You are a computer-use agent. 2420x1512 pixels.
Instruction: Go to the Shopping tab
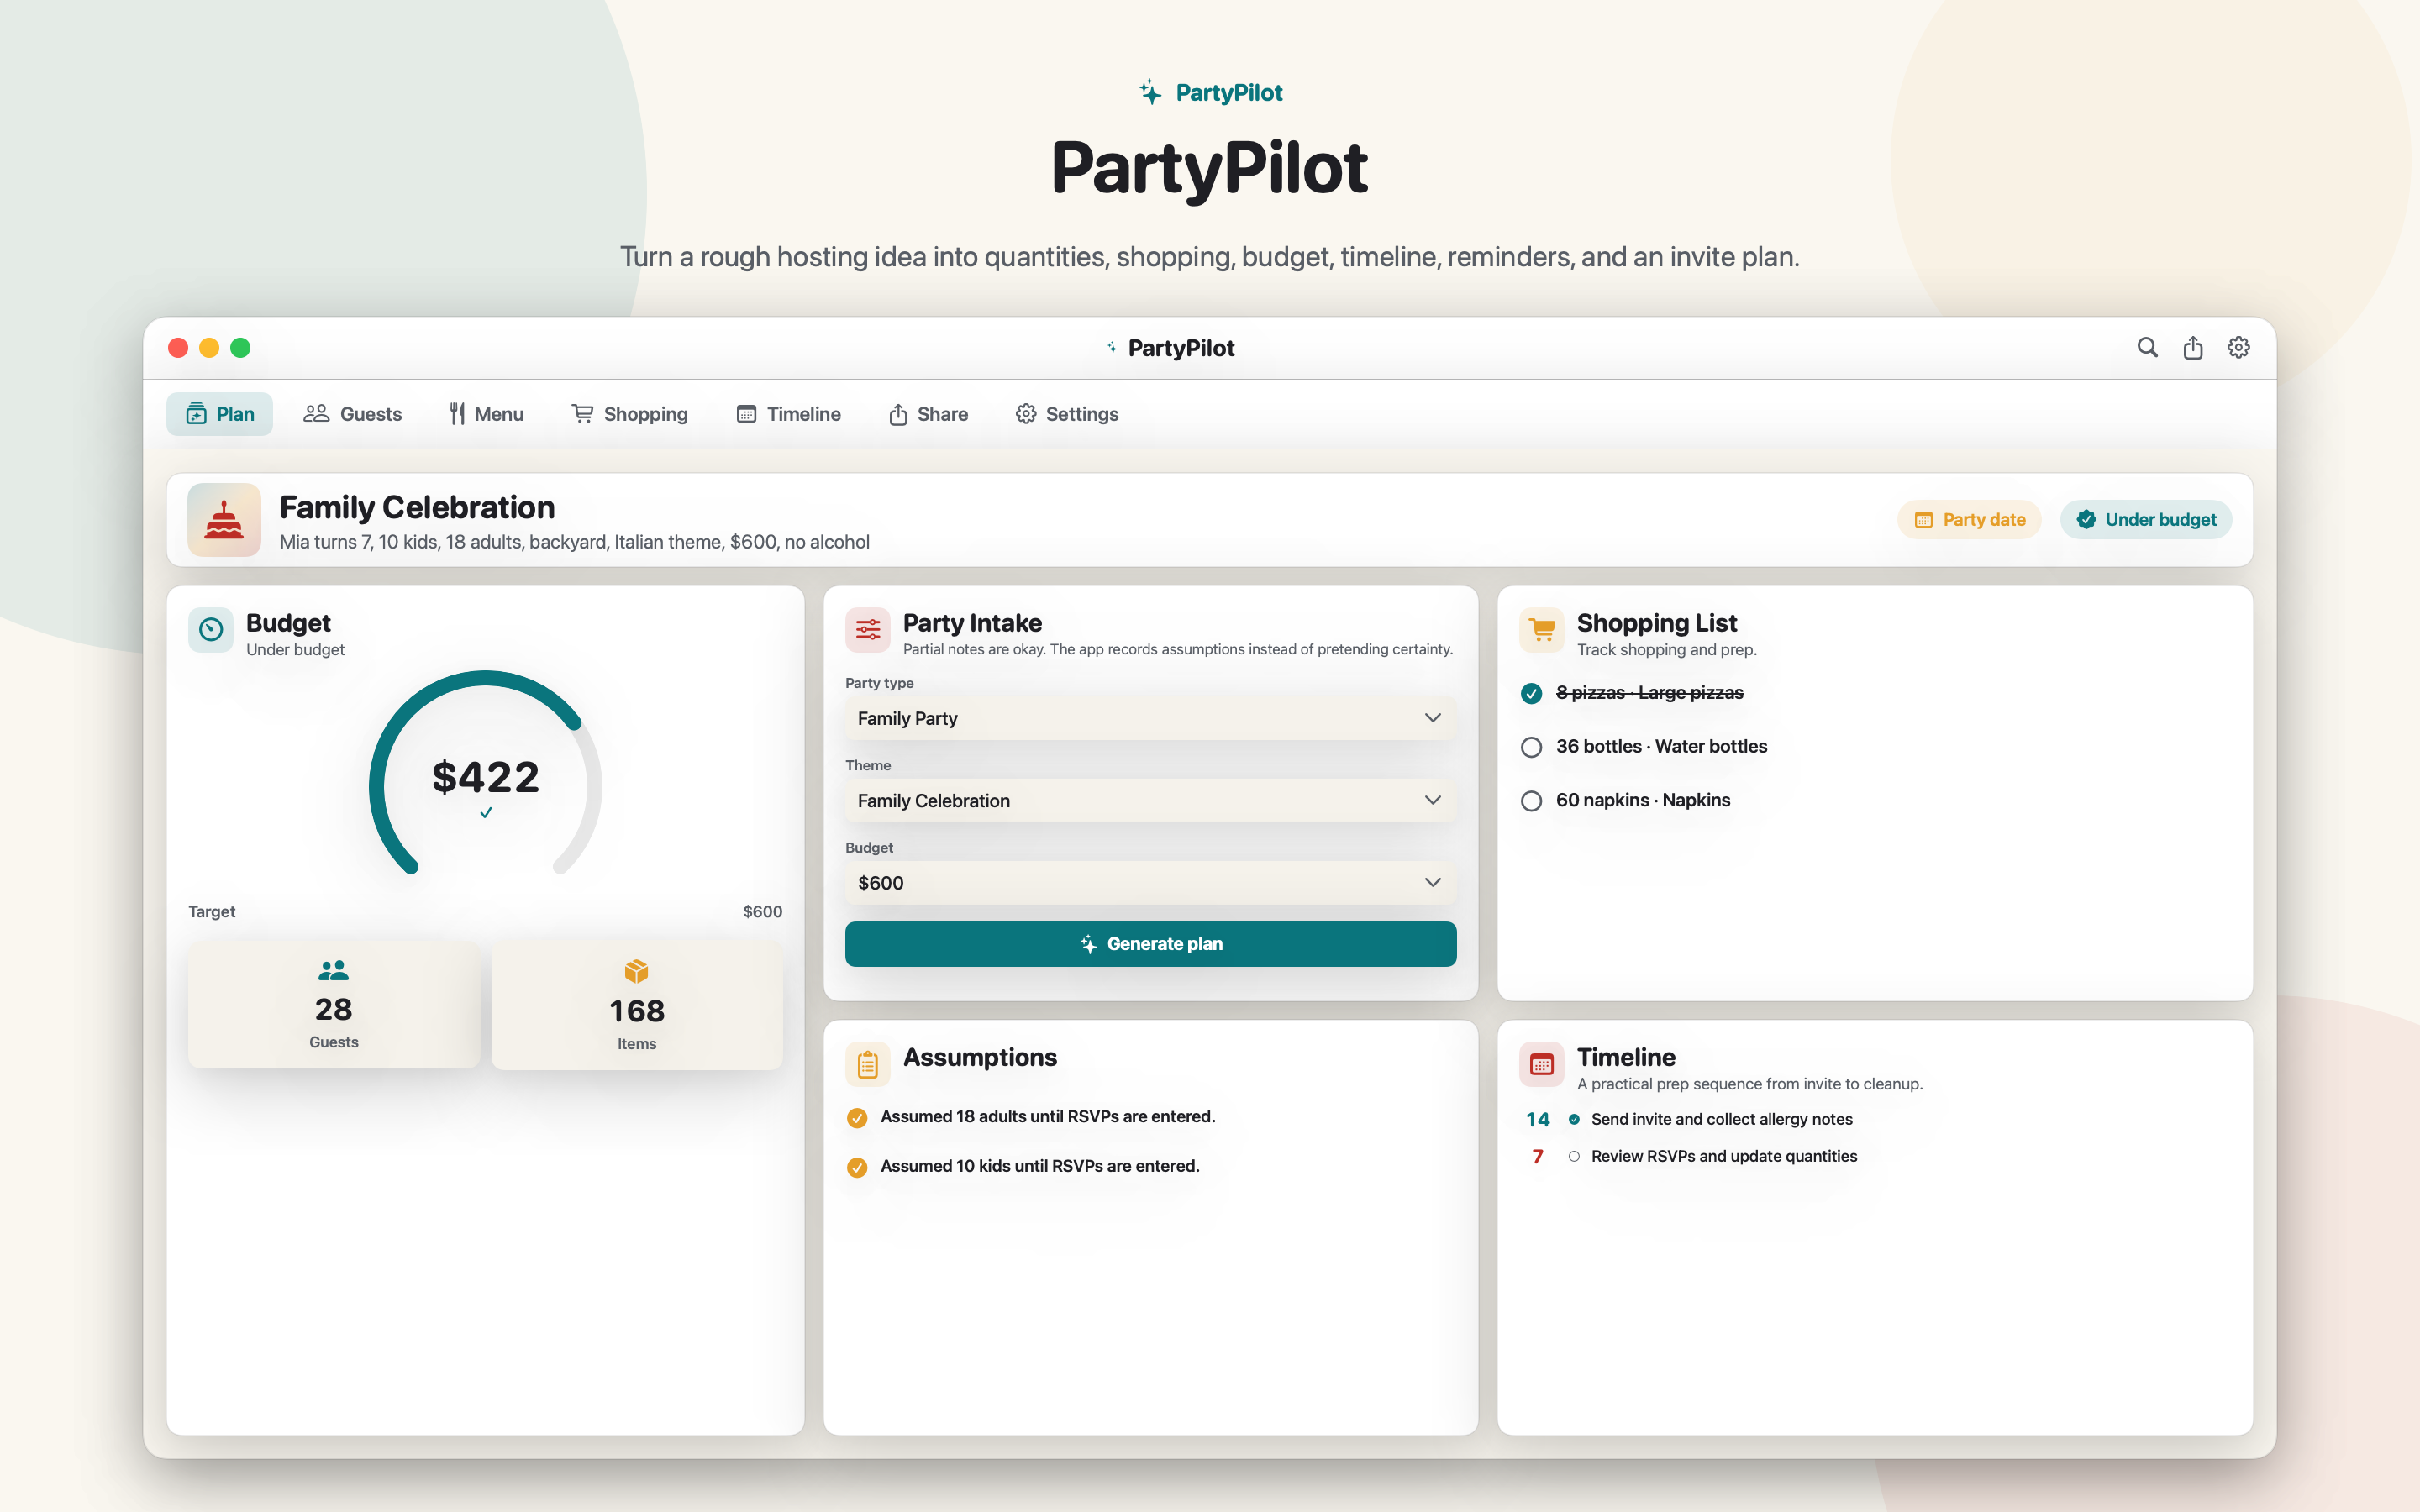pos(629,414)
